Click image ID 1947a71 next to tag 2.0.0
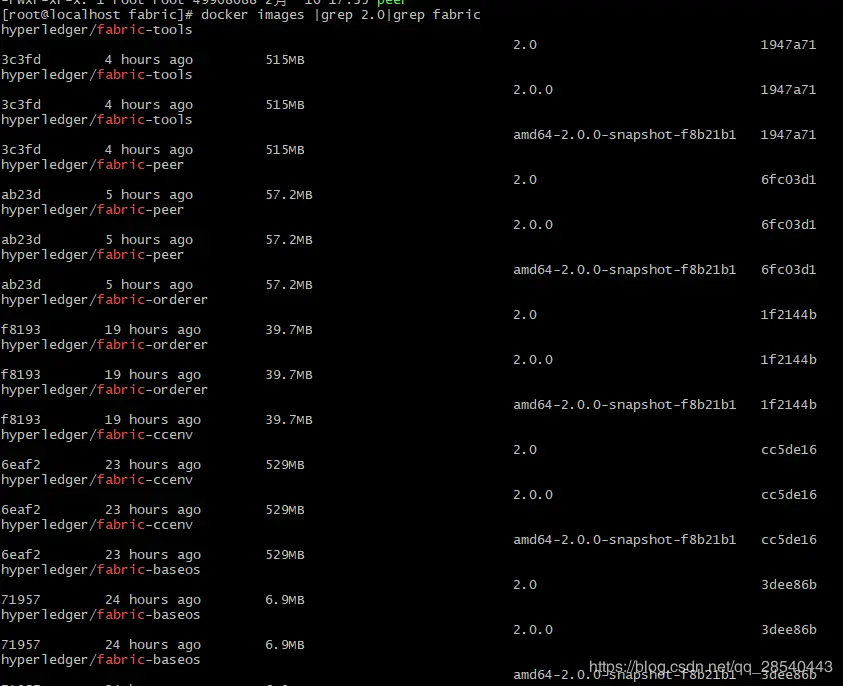843x686 pixels. (x=788, y=90)
